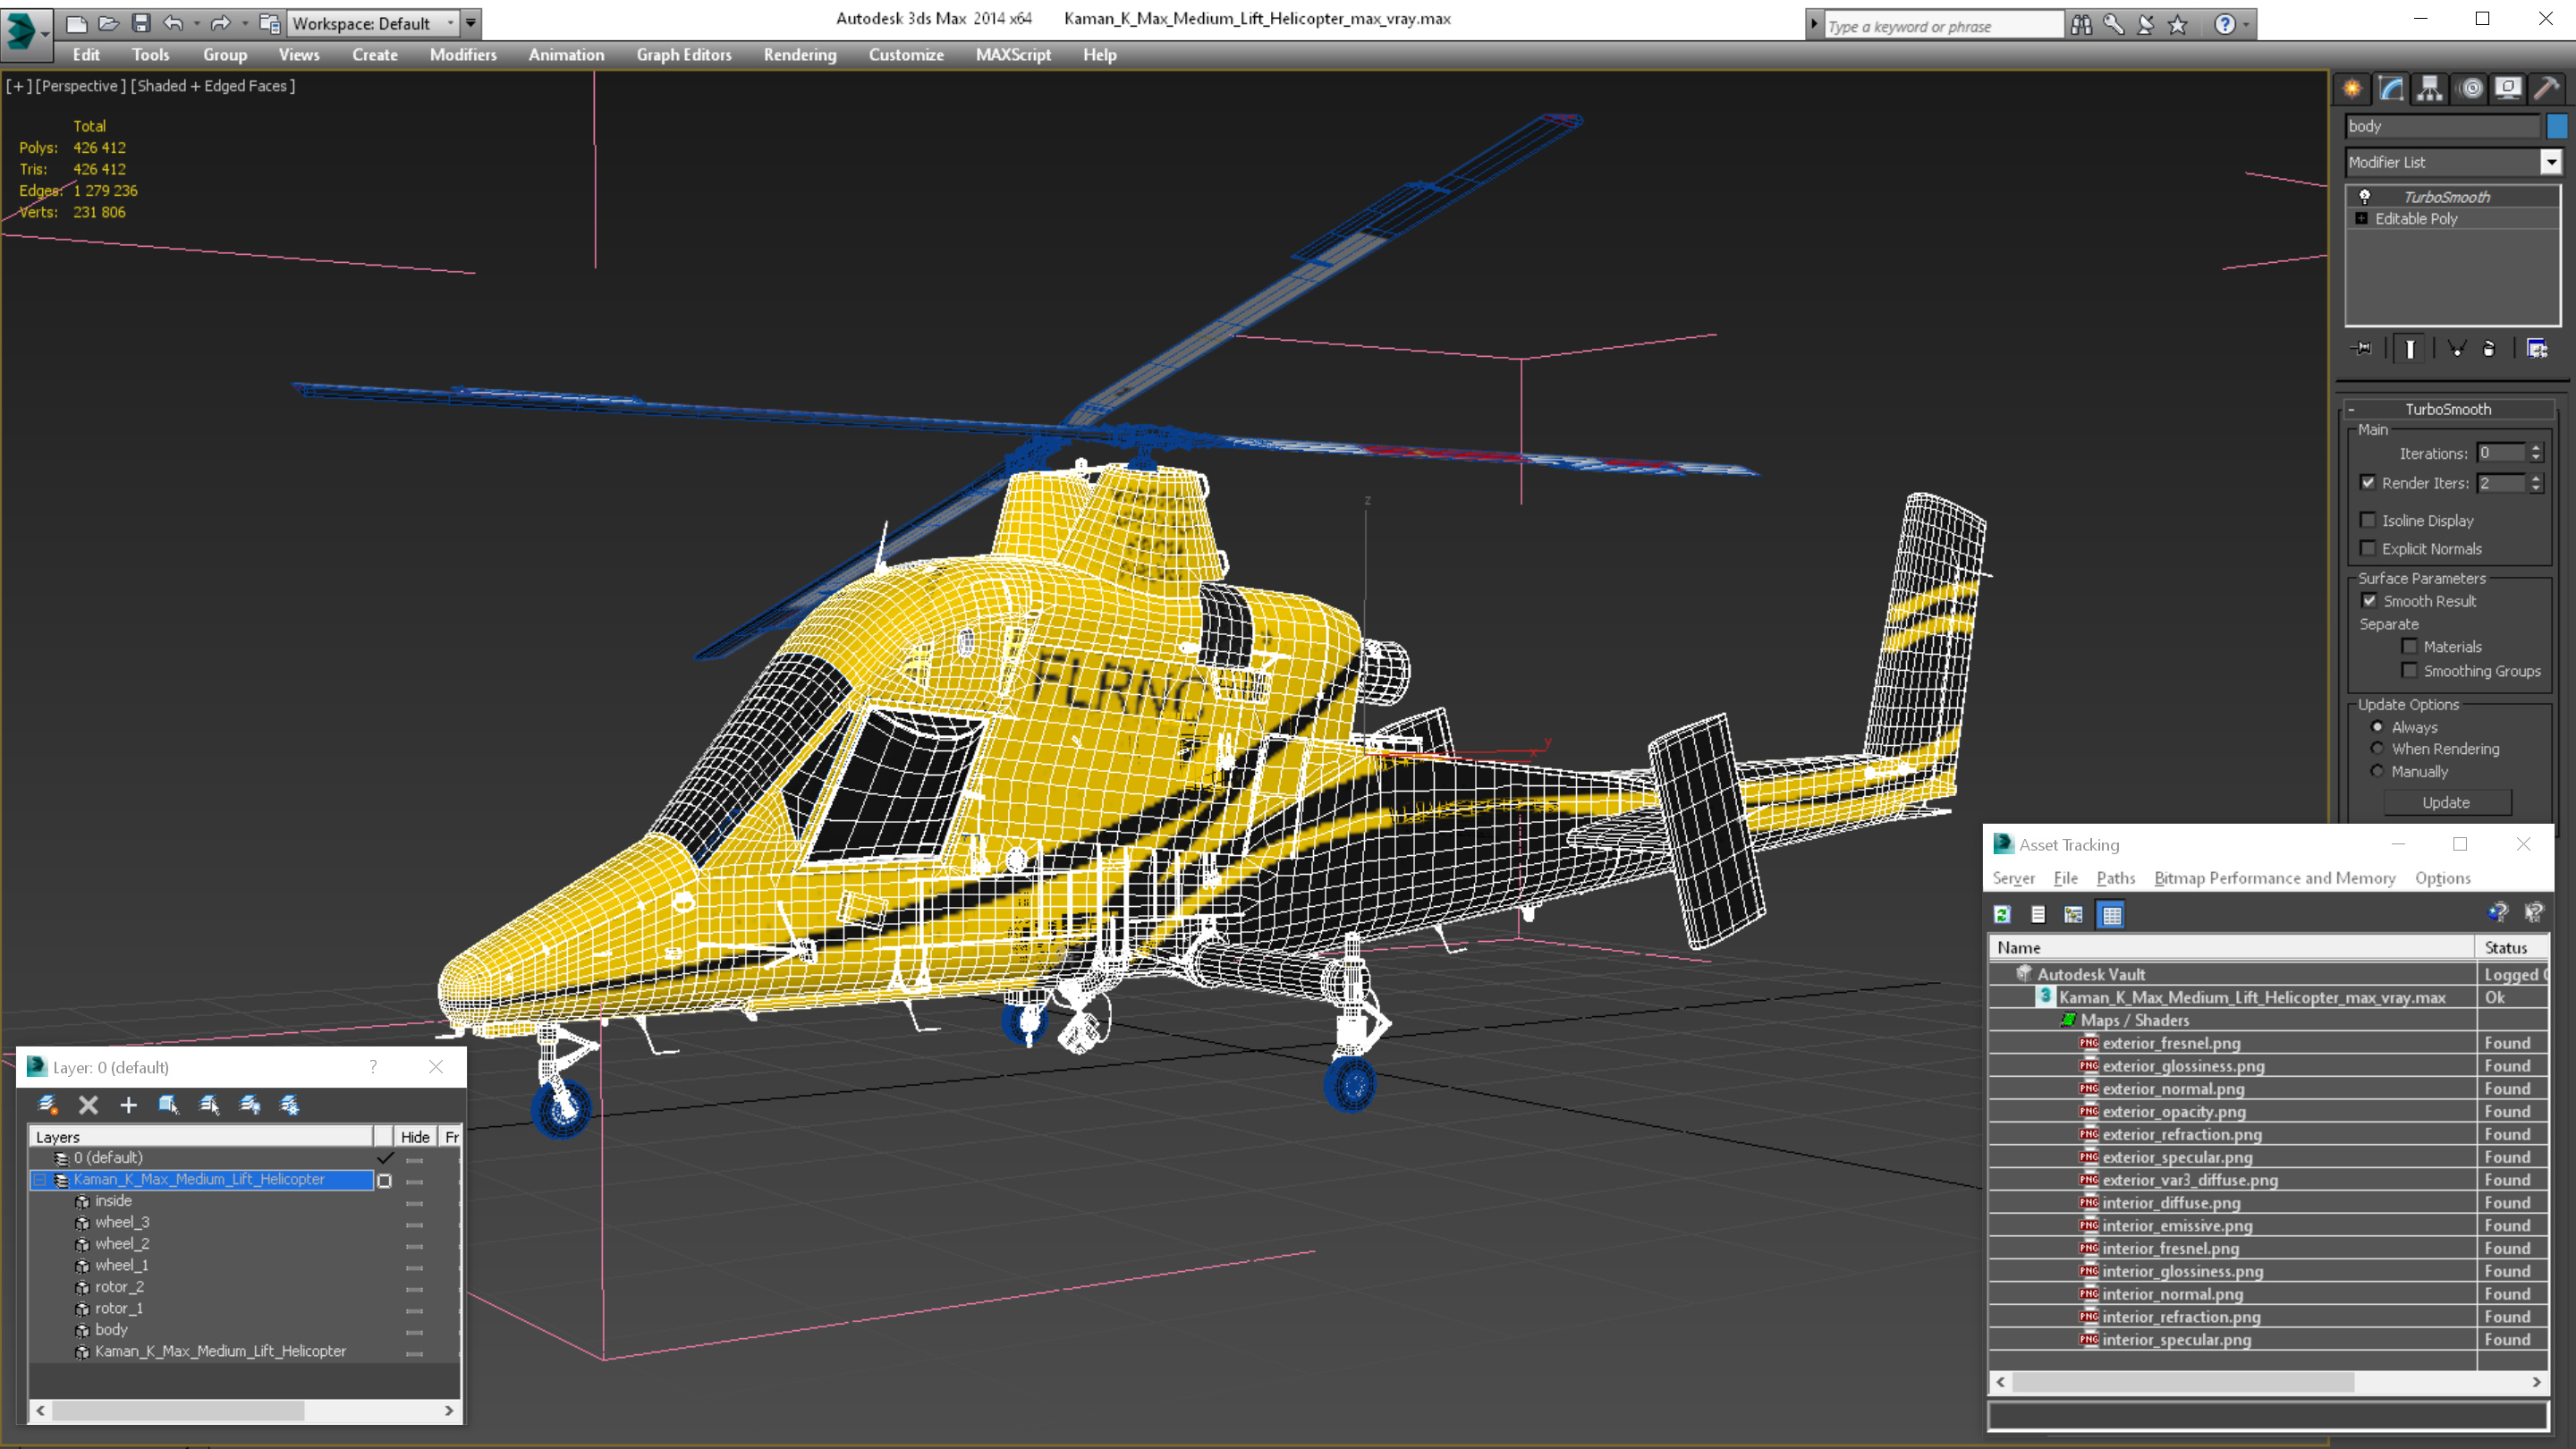Click the Update button
The image size is (2576, 1449).
point(2446,802)
